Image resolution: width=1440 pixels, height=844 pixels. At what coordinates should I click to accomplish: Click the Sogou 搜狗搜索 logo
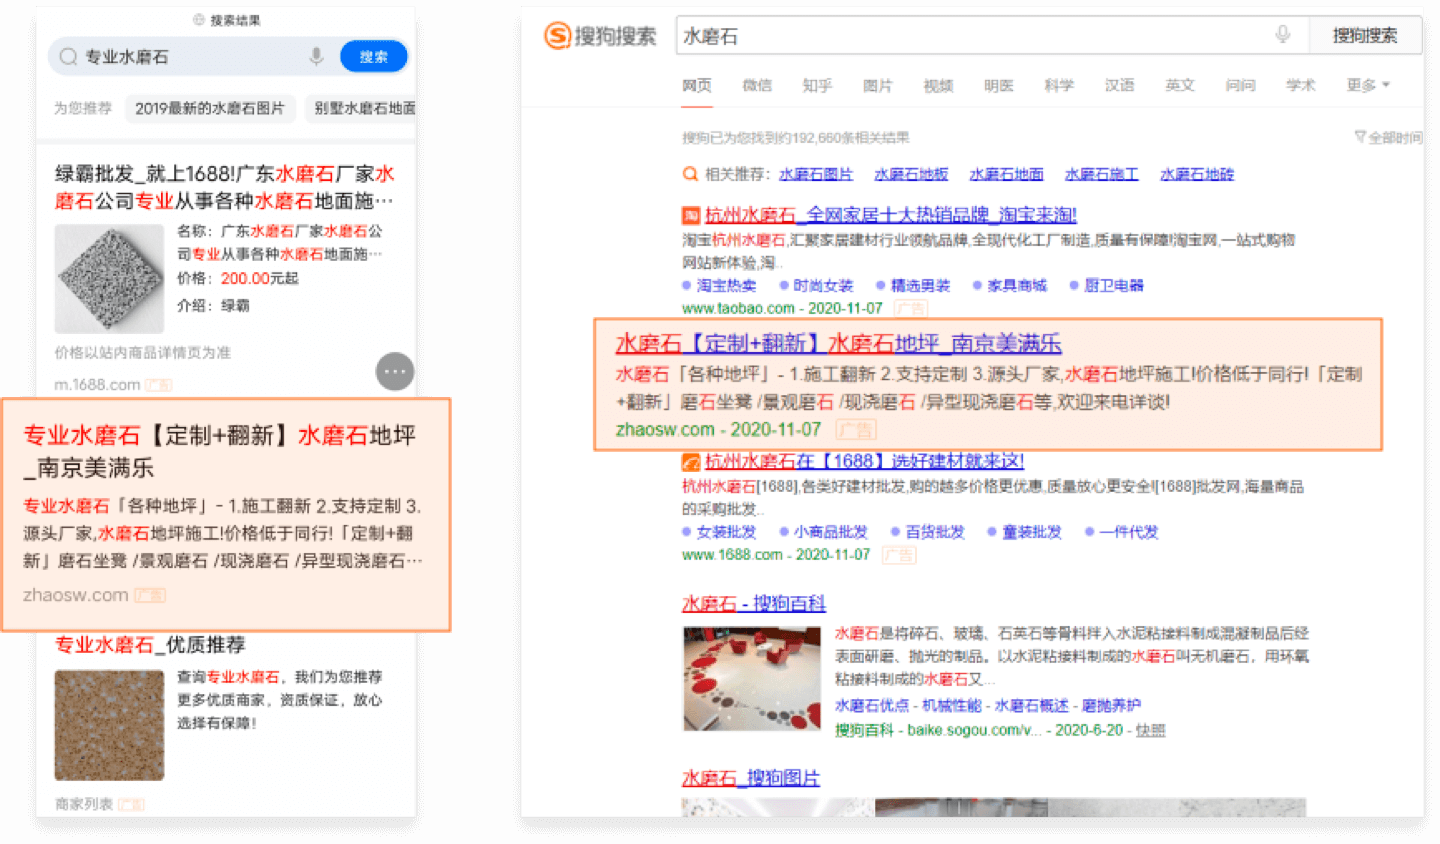tap(600, 36)
